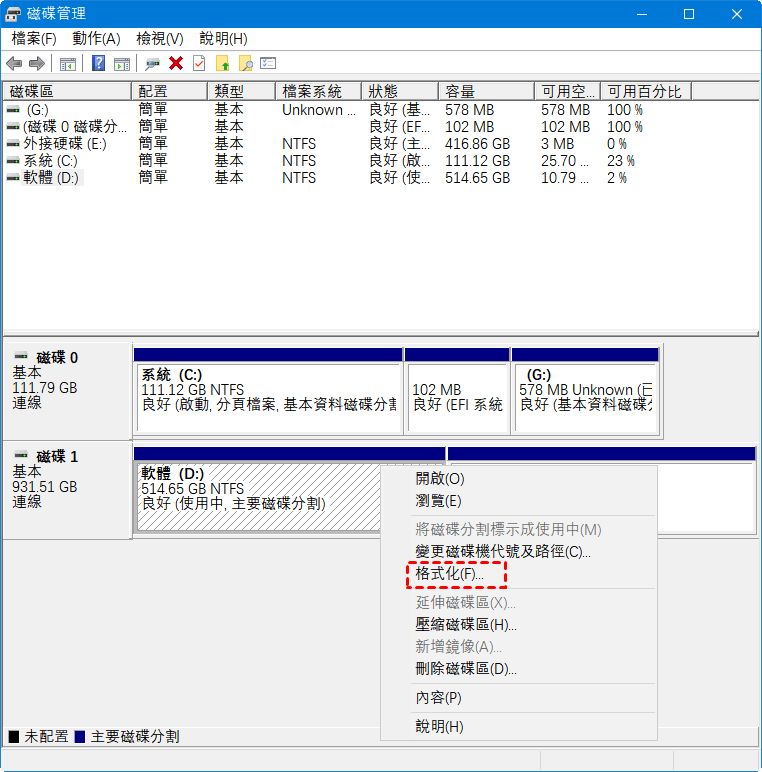The height and width of the screenshot is (772, 762).
Task: Open Help via the blue question mark icon
Action: (x=98, y=64)
